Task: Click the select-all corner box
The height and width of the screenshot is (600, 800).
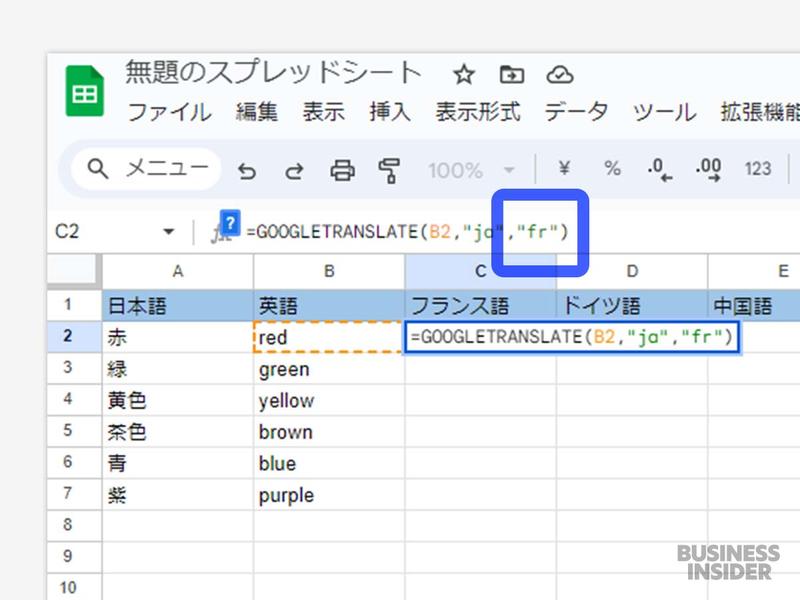Action: click(x=74, y=271)
